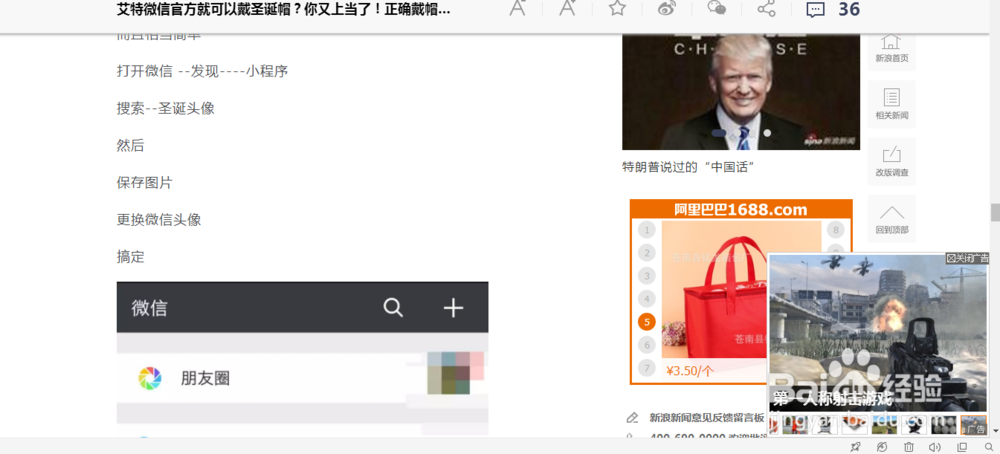The height and width of the screenshot is (454, 1000).
Task: Click the text line 然后
Action: [x=130, y=145]
